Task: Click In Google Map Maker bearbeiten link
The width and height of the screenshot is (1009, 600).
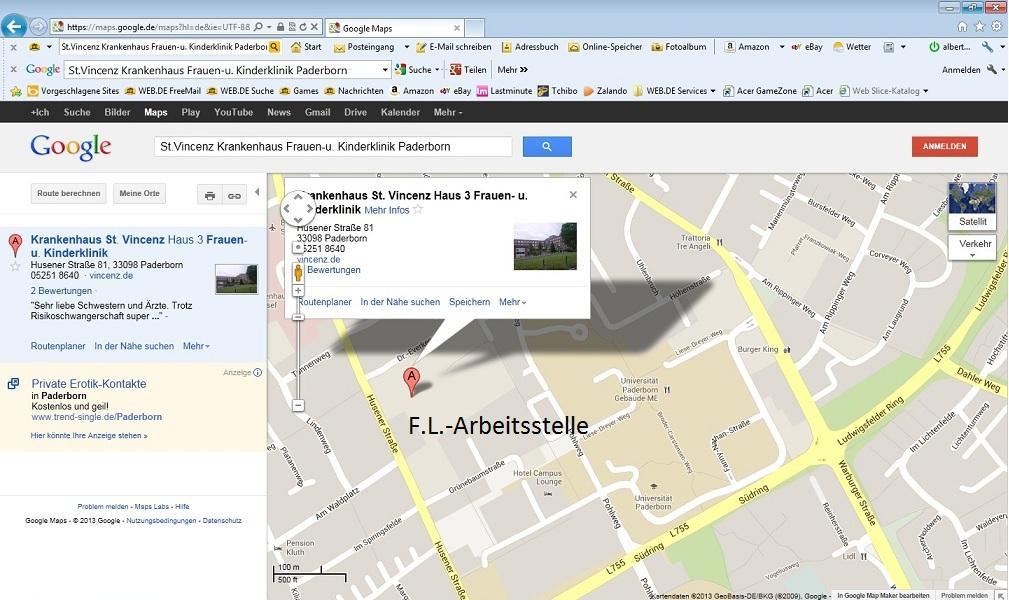Action: pyautogui.click(x=884, y=595)
